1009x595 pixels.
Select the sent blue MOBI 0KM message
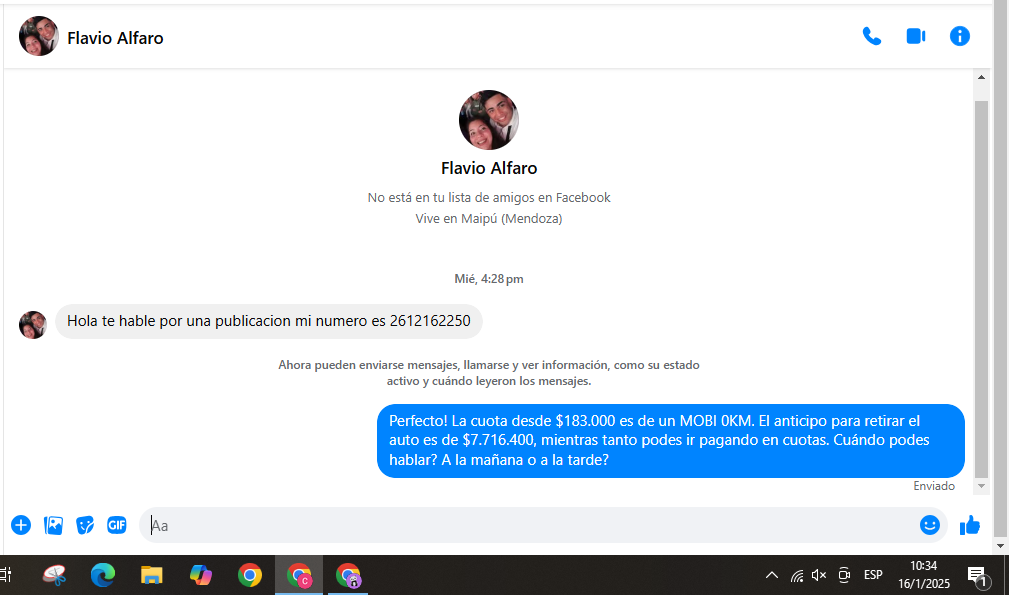click(671, 441)
